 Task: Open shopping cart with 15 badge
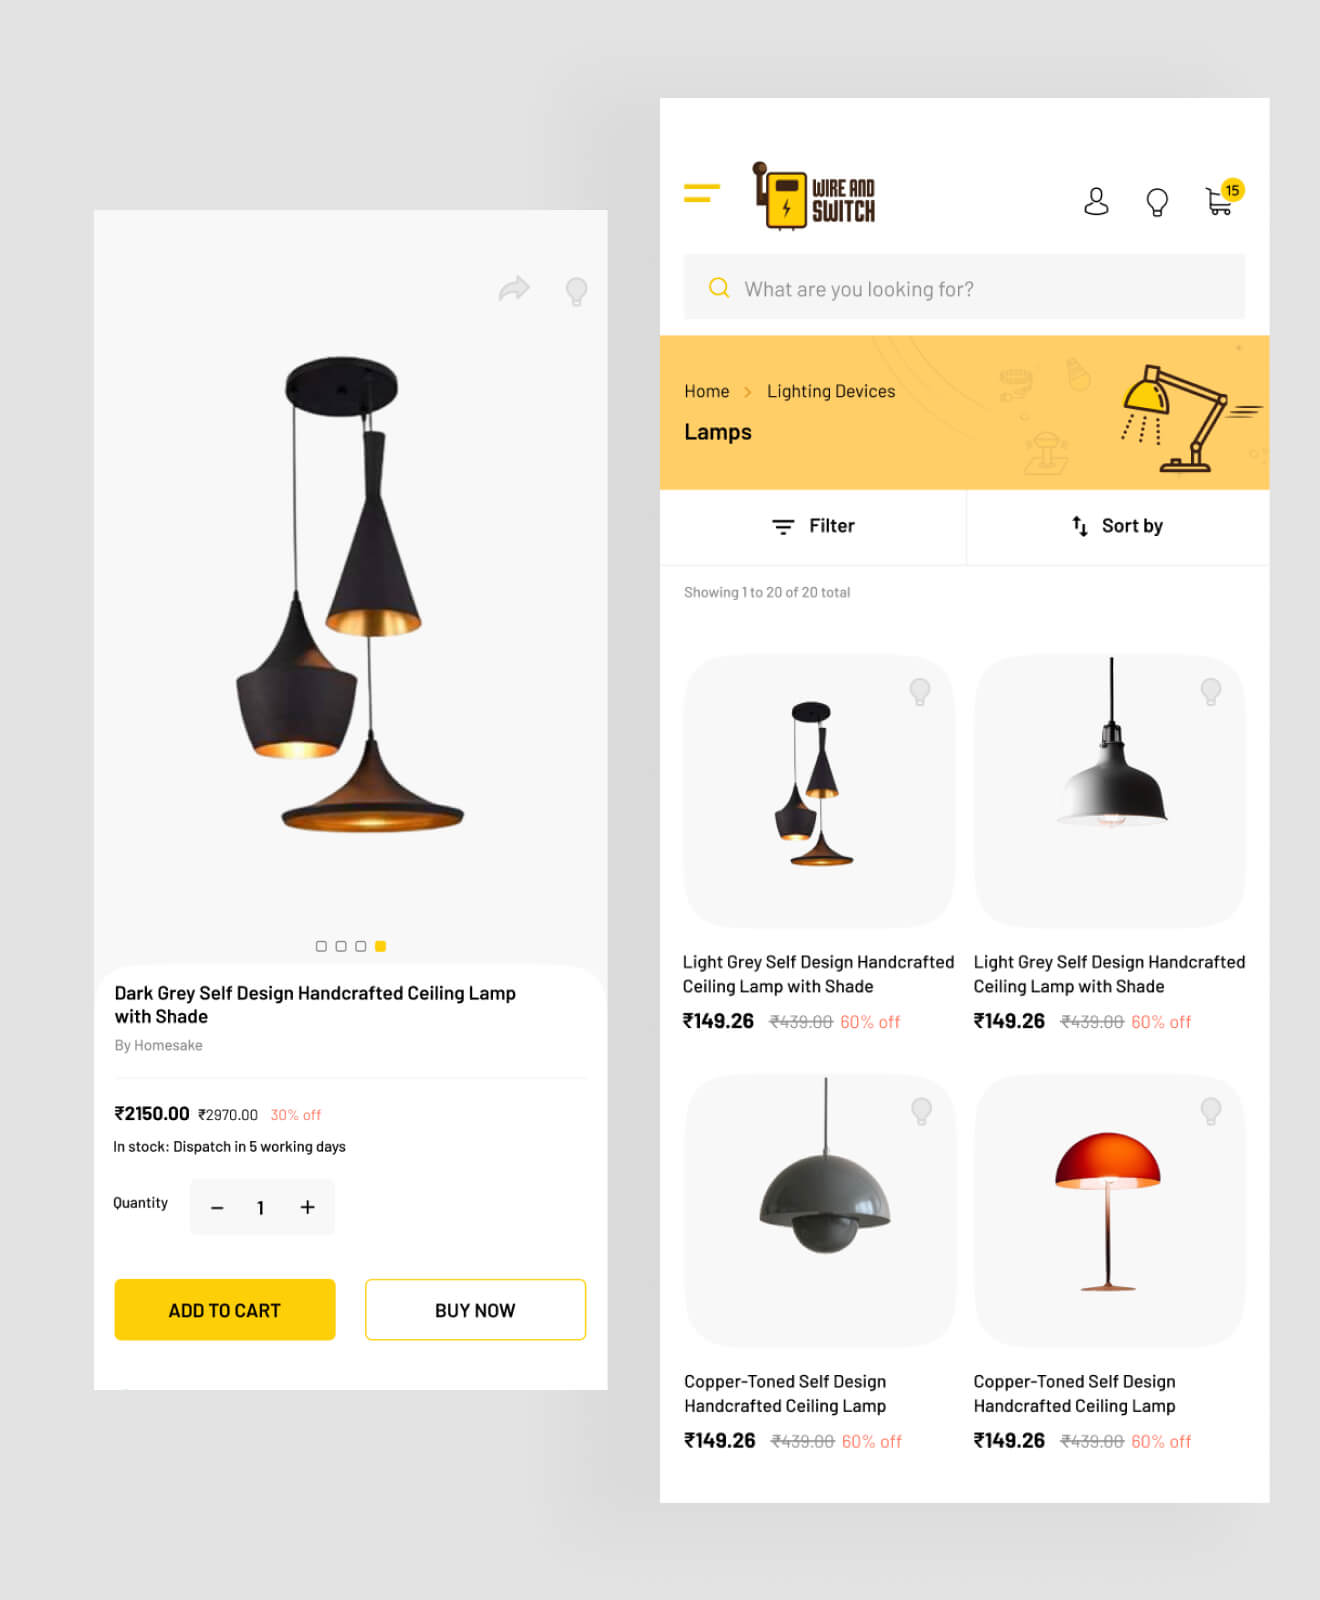click(x=1222, y=198)
